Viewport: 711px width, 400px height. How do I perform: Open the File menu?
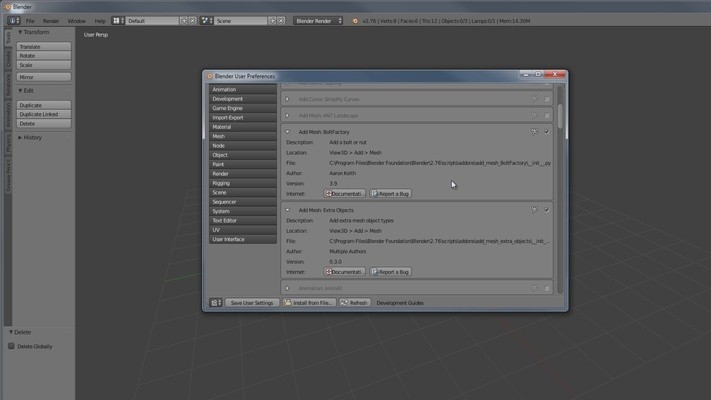tap(30, 21)
